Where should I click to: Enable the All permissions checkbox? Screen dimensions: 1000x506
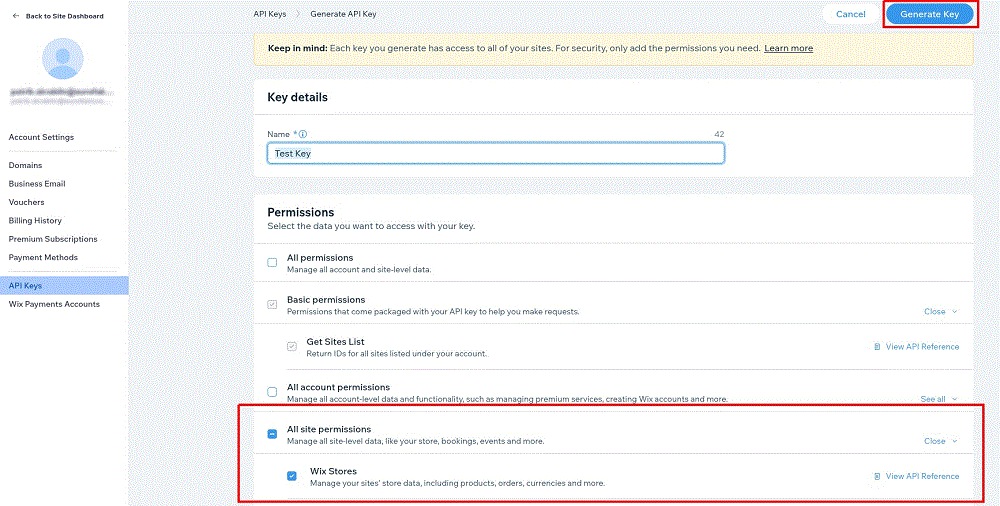(272, 263)
